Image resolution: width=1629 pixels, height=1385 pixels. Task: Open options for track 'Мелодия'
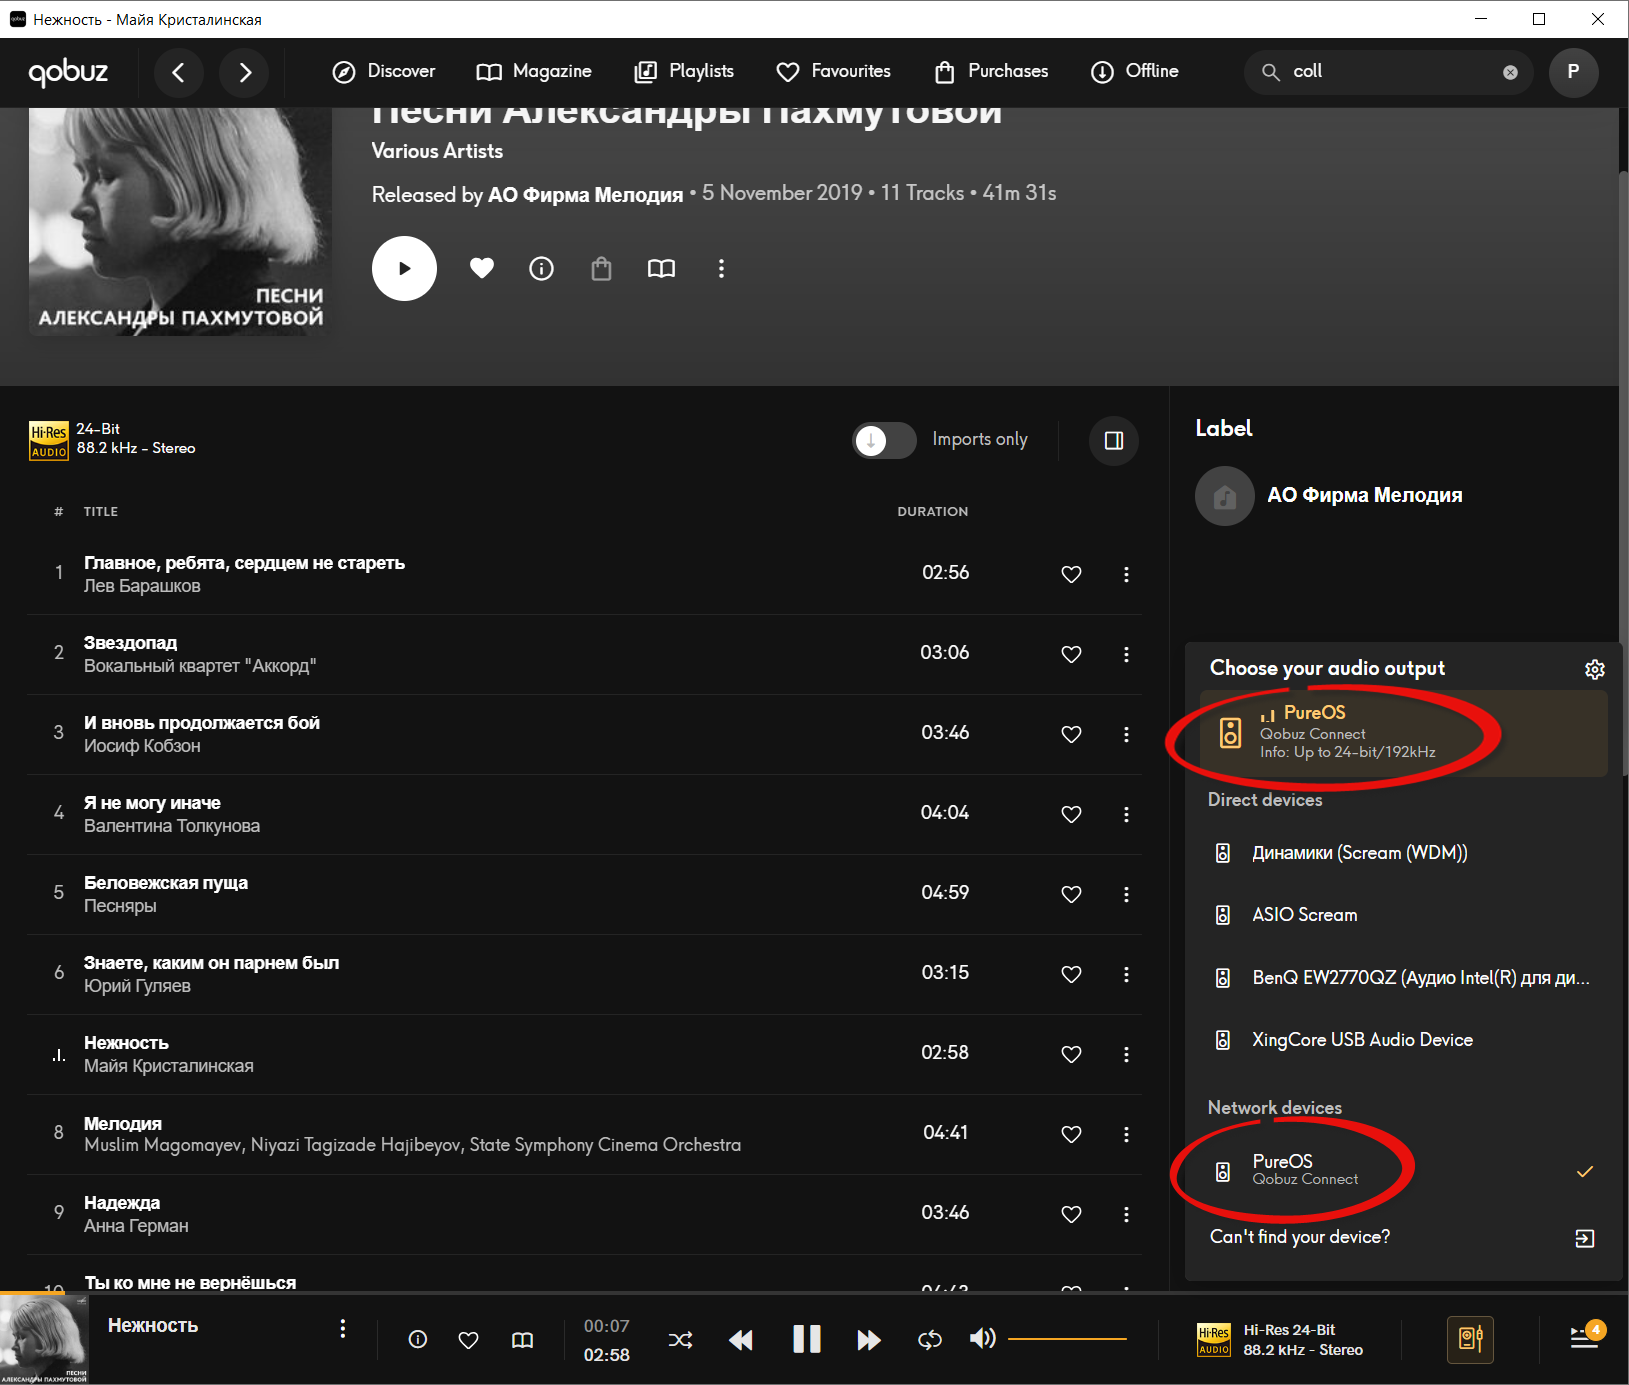pyautogui.click(x=1126, y=1134)
